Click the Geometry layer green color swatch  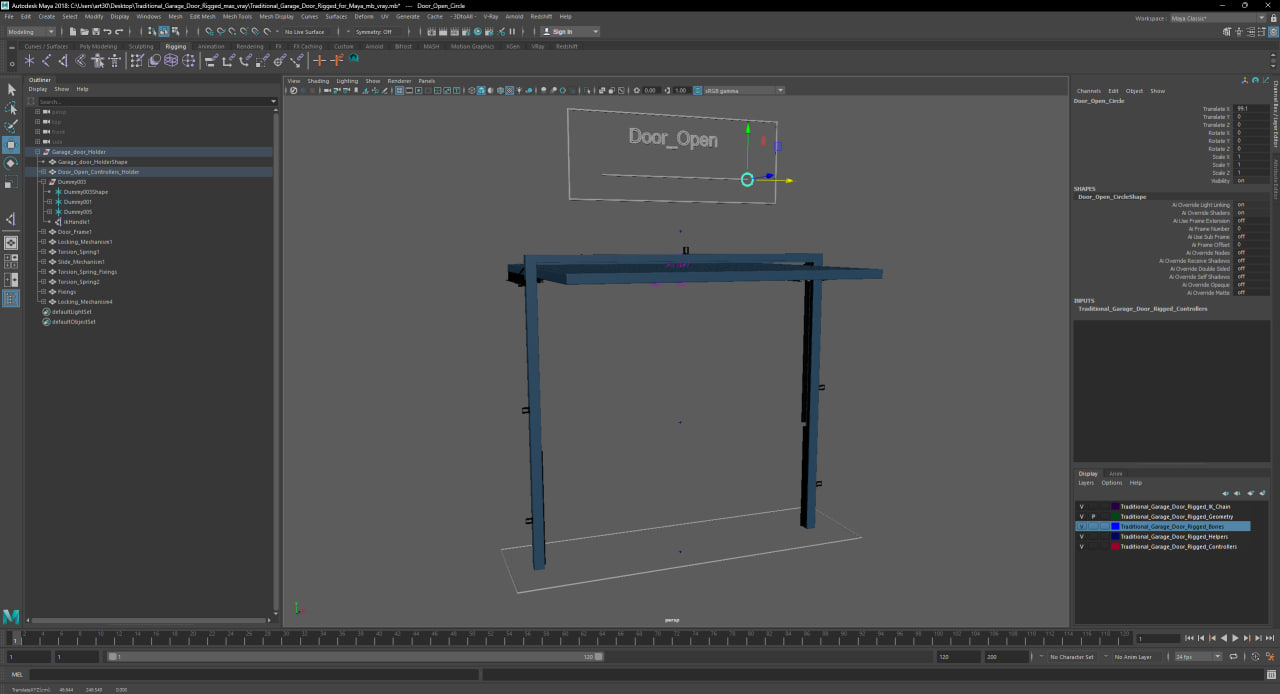pyautogui.click(x=1115, y=517)
